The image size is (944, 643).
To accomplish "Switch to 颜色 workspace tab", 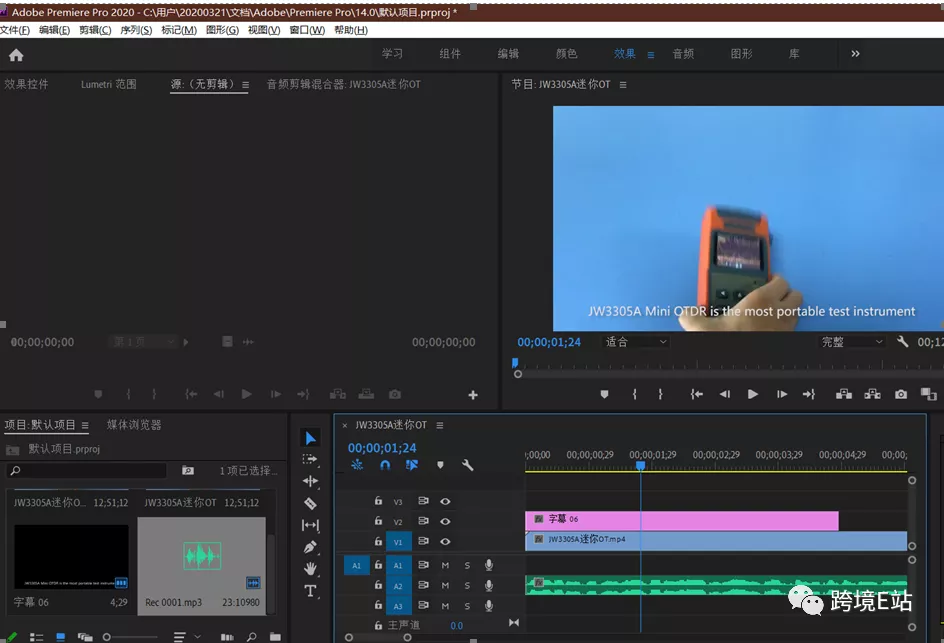I will point(567,54).
